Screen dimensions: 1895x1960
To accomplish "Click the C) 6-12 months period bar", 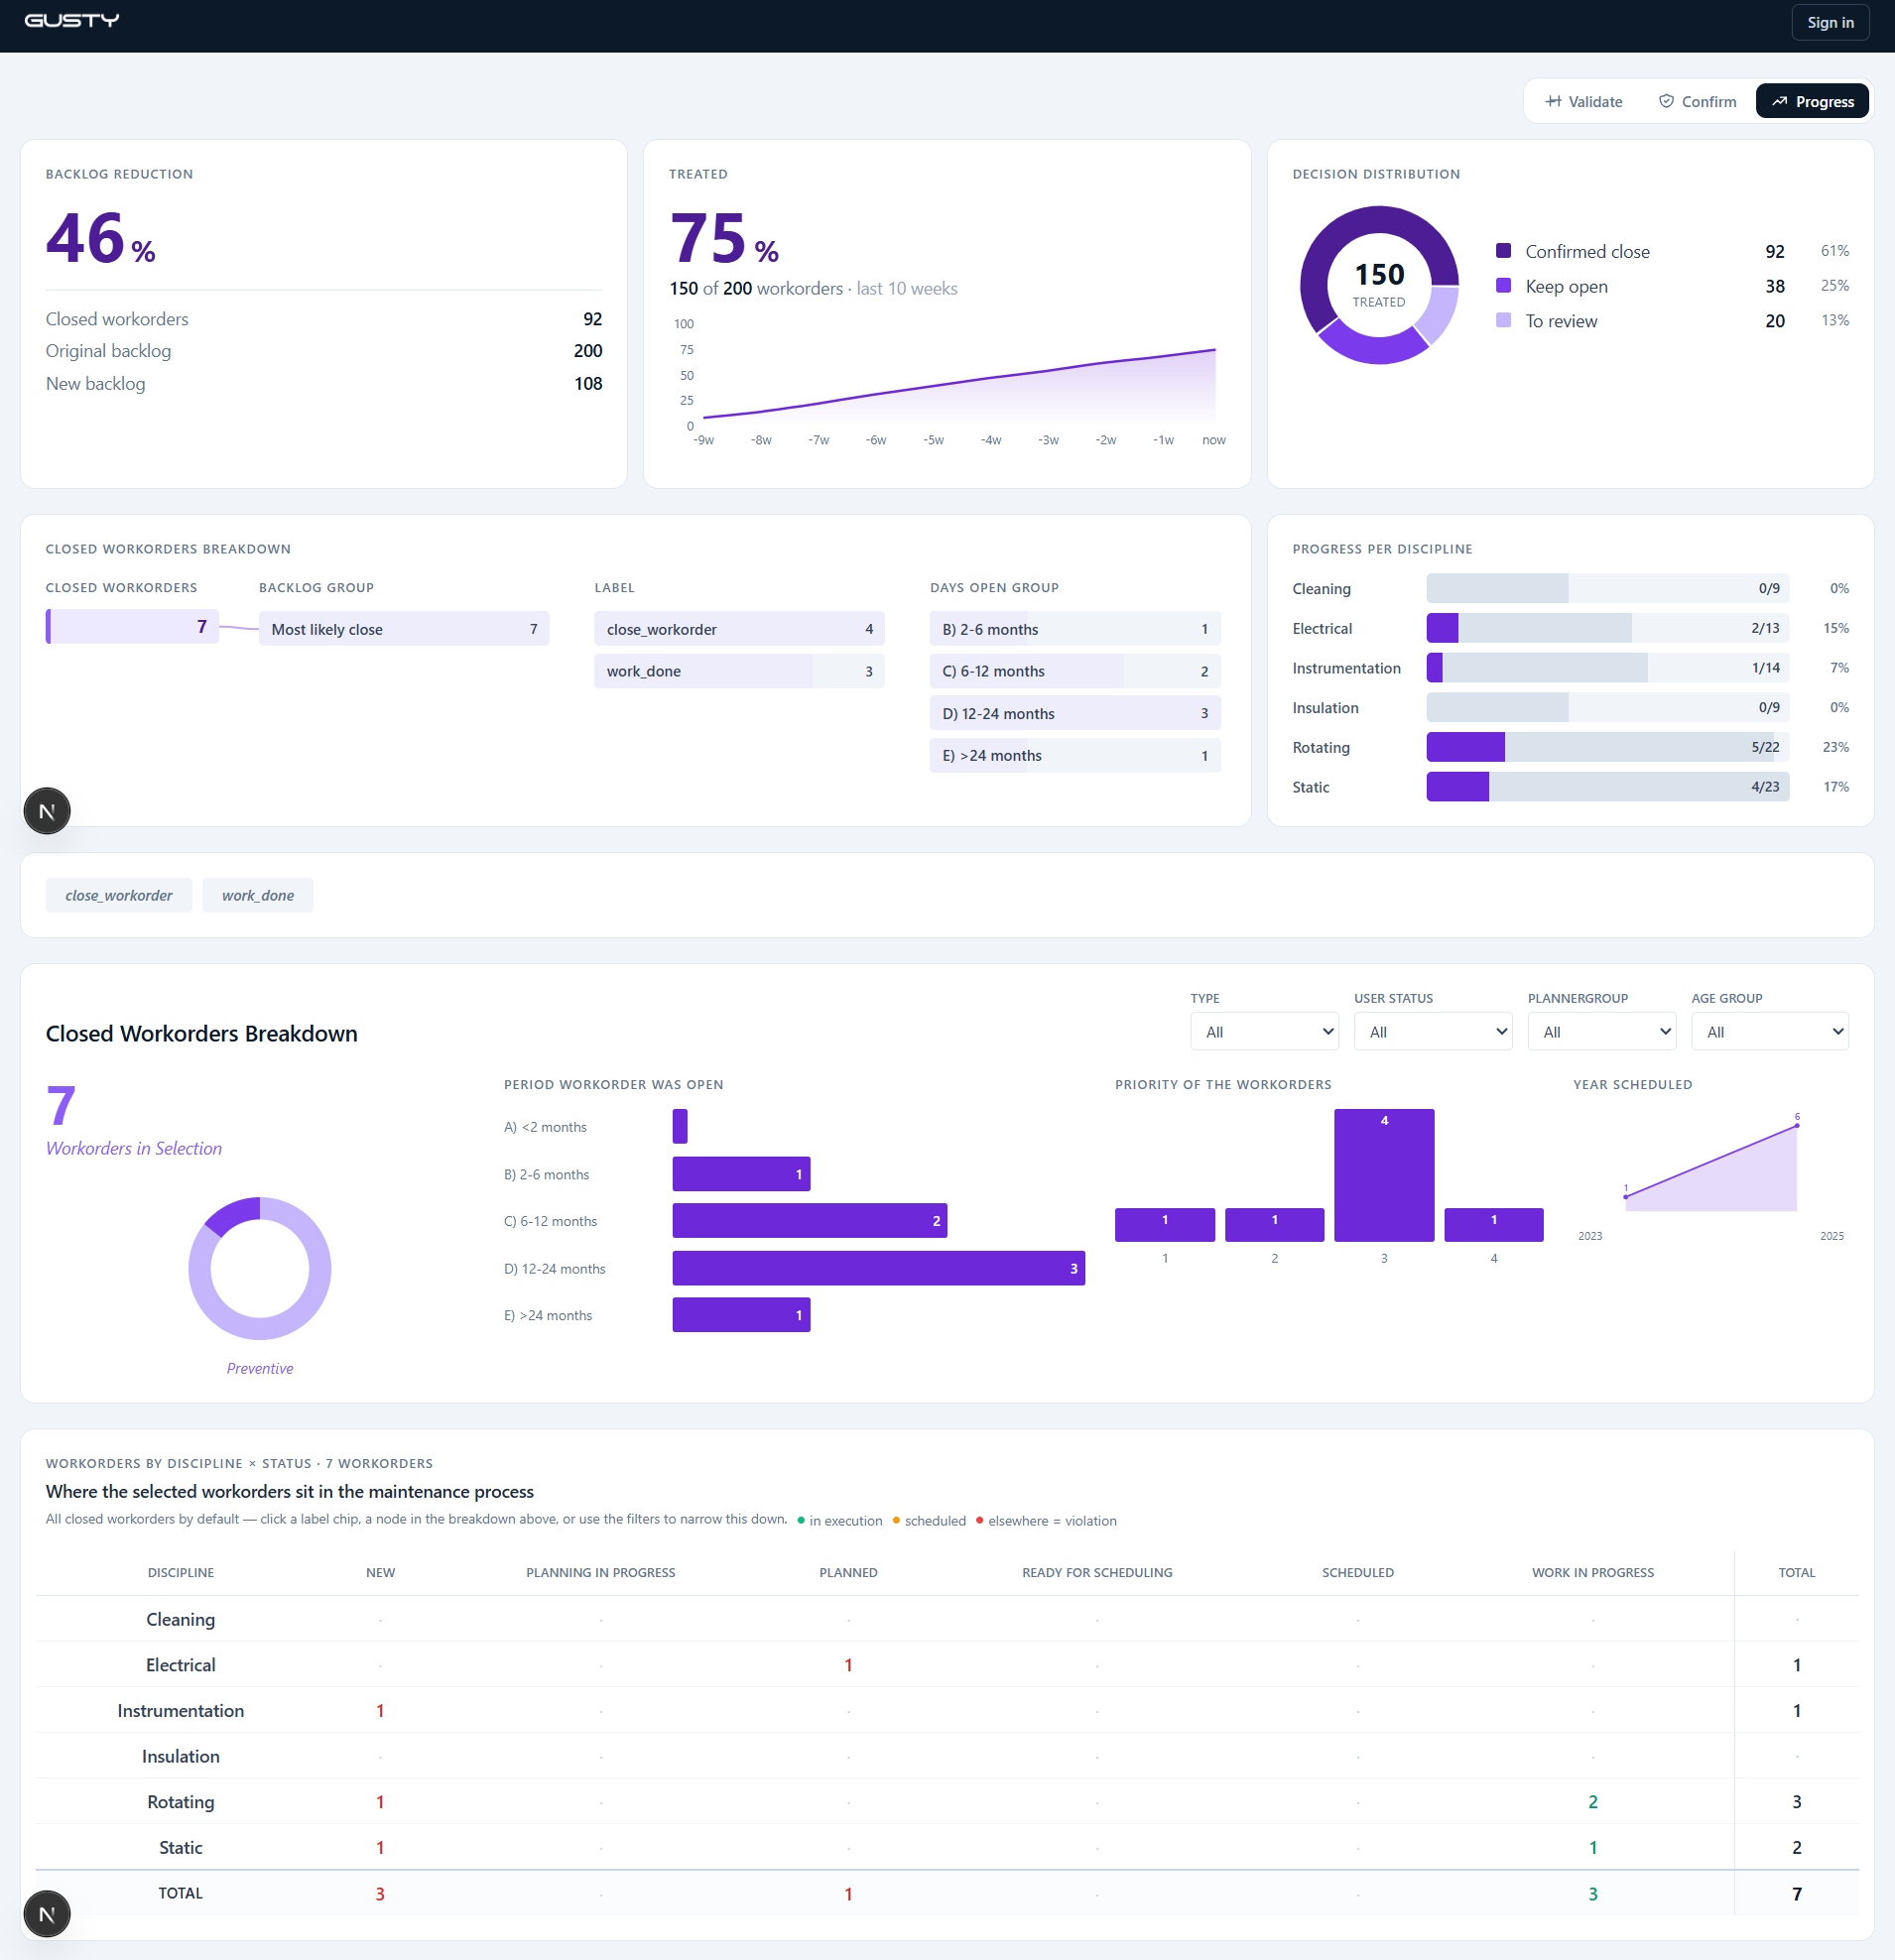I will tap(810, 1221).
